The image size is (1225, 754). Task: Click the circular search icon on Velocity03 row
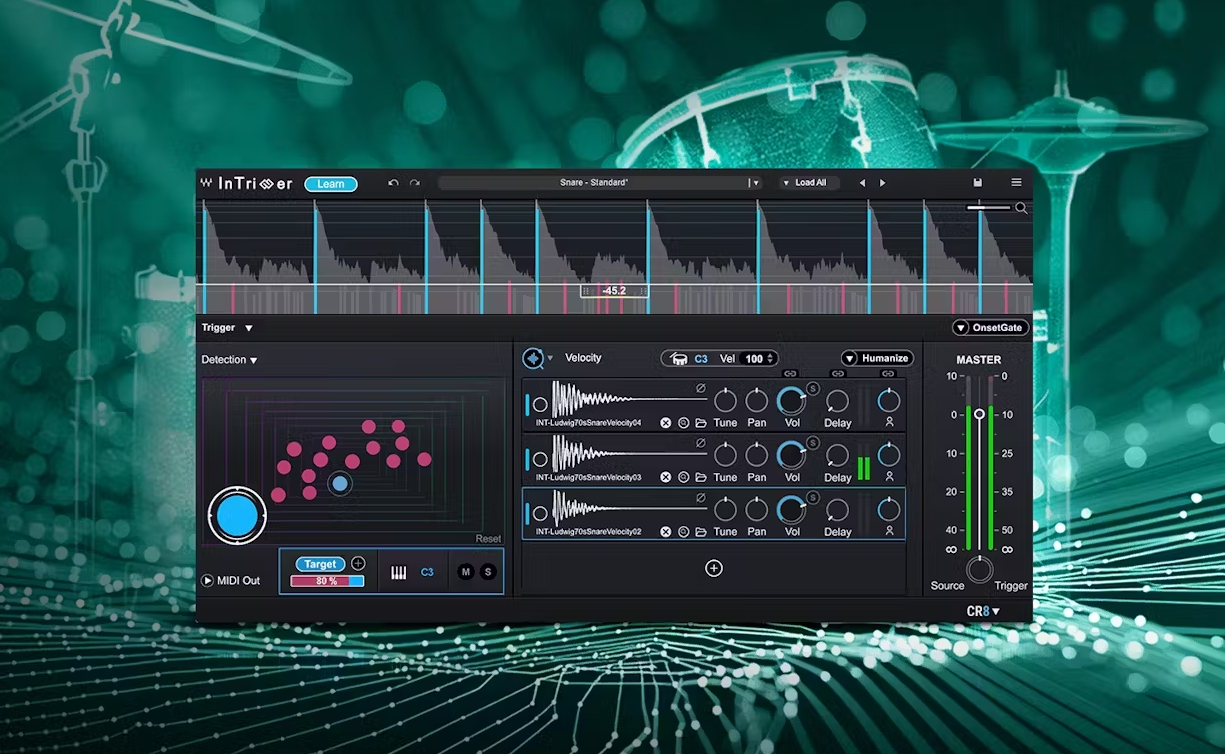[683, 477]
